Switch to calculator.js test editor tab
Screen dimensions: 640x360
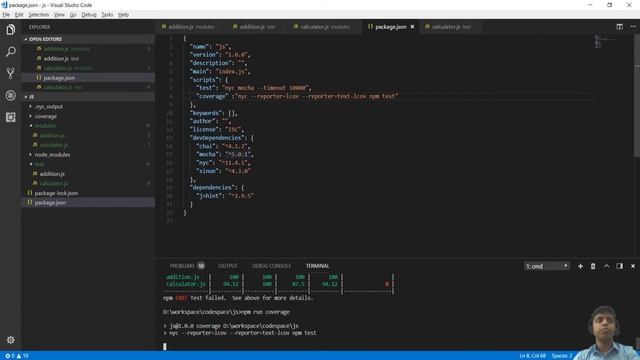coord(451,27)
